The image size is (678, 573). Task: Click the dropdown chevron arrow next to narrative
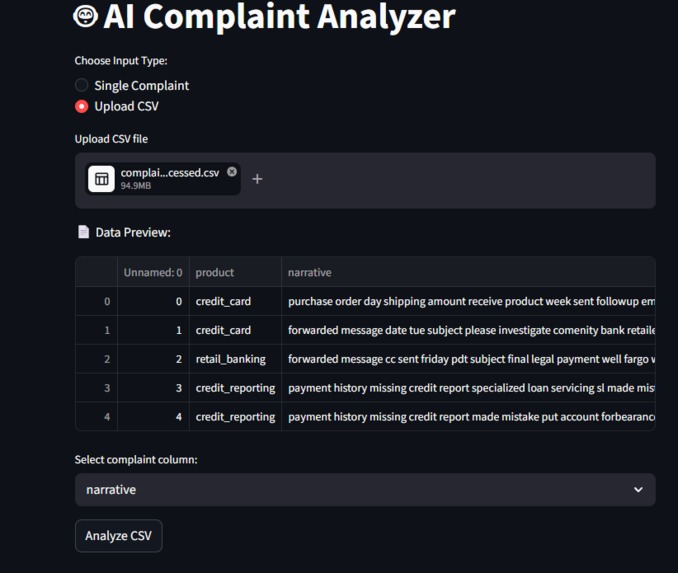click(638, 490)
